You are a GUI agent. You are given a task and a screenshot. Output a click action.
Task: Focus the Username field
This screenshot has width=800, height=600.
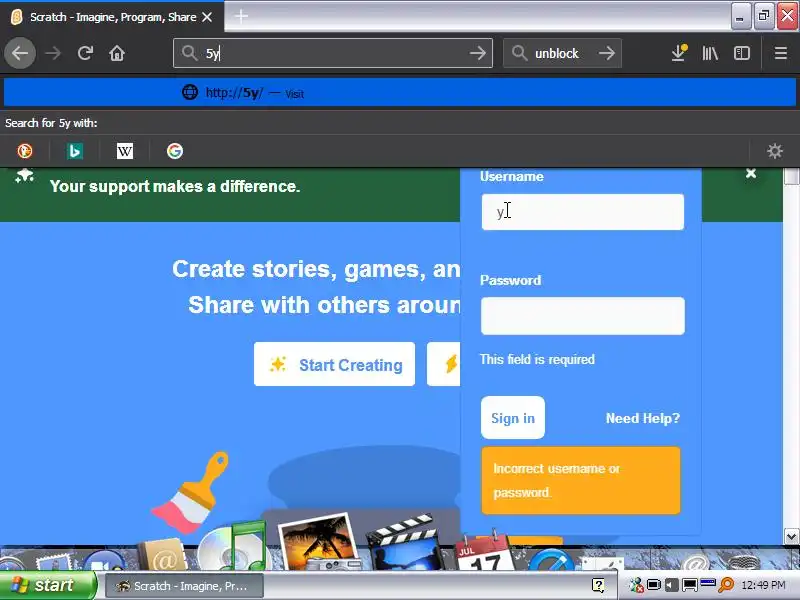click(x=583, y=212)
